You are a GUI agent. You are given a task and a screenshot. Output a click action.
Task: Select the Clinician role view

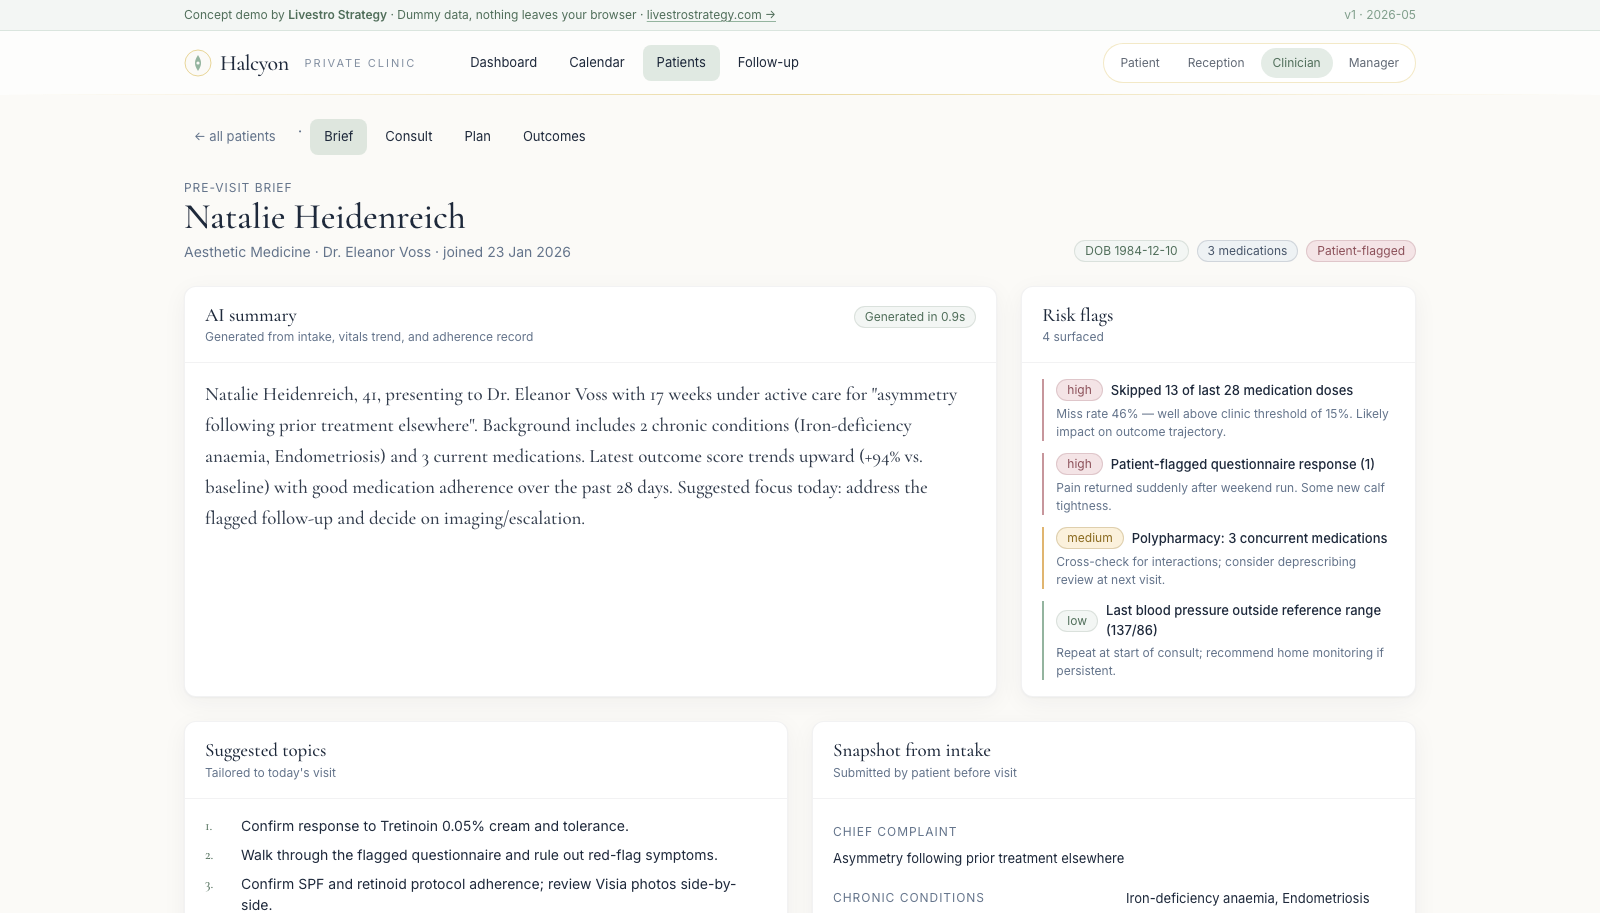pyautogui.click(x=1296, y=63)
